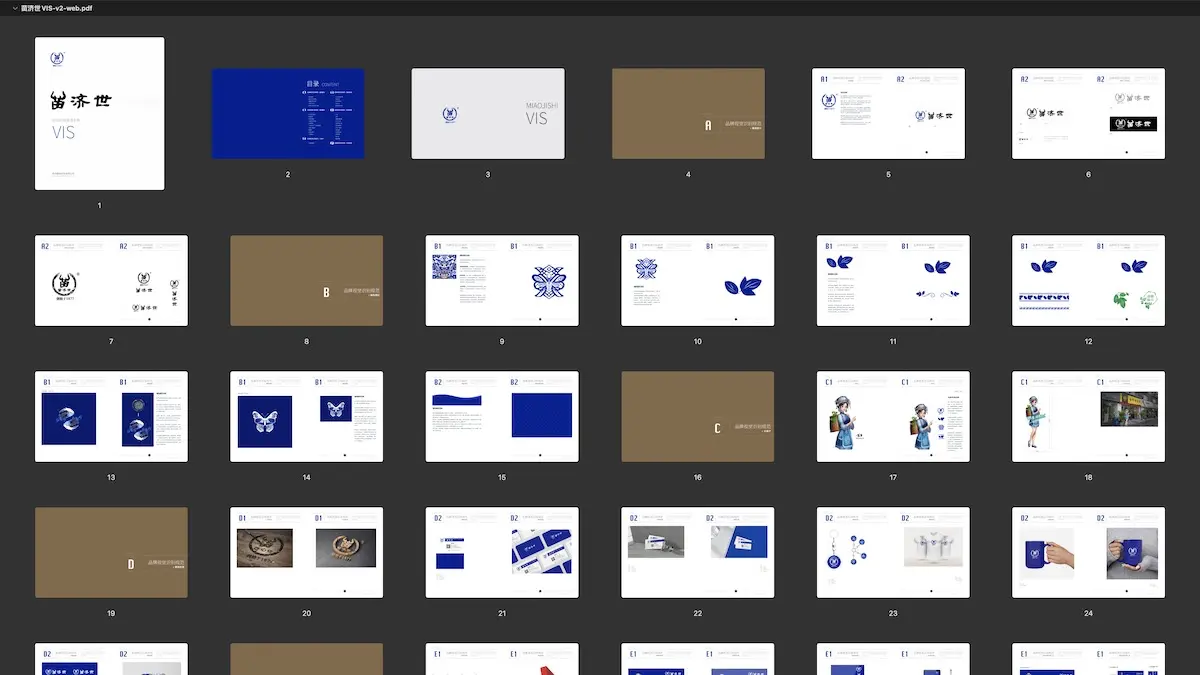Open the page 17 mascot thumbnail
Viewport: 1200px width, 675px height.
click(893, 416)
